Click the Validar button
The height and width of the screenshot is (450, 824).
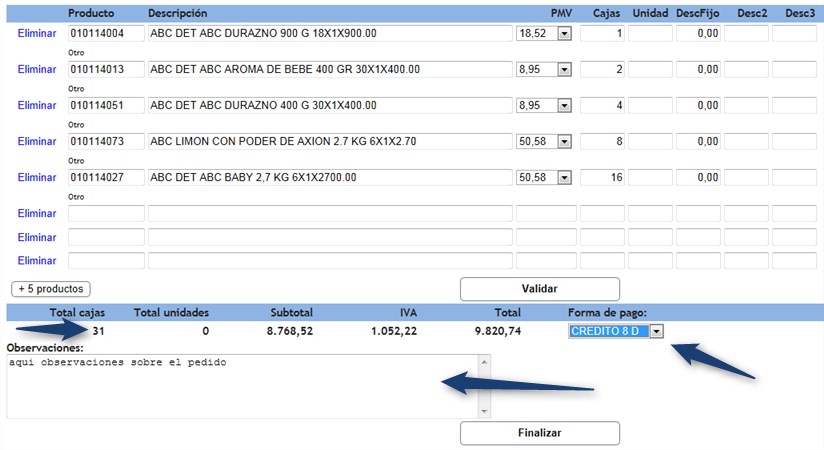click(x=540, y=289)
